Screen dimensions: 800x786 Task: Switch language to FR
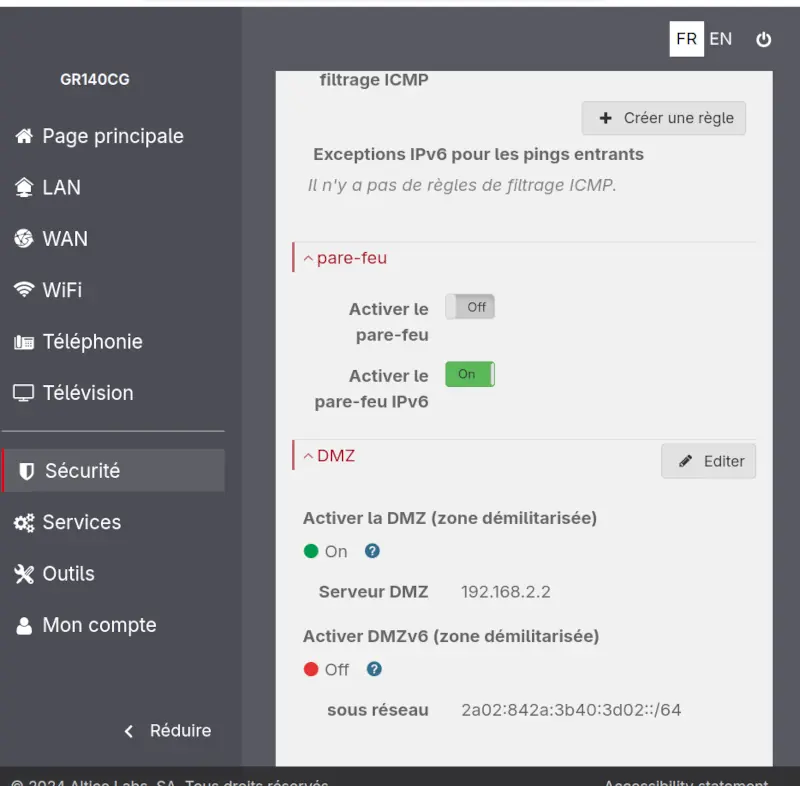click(686, 39)
